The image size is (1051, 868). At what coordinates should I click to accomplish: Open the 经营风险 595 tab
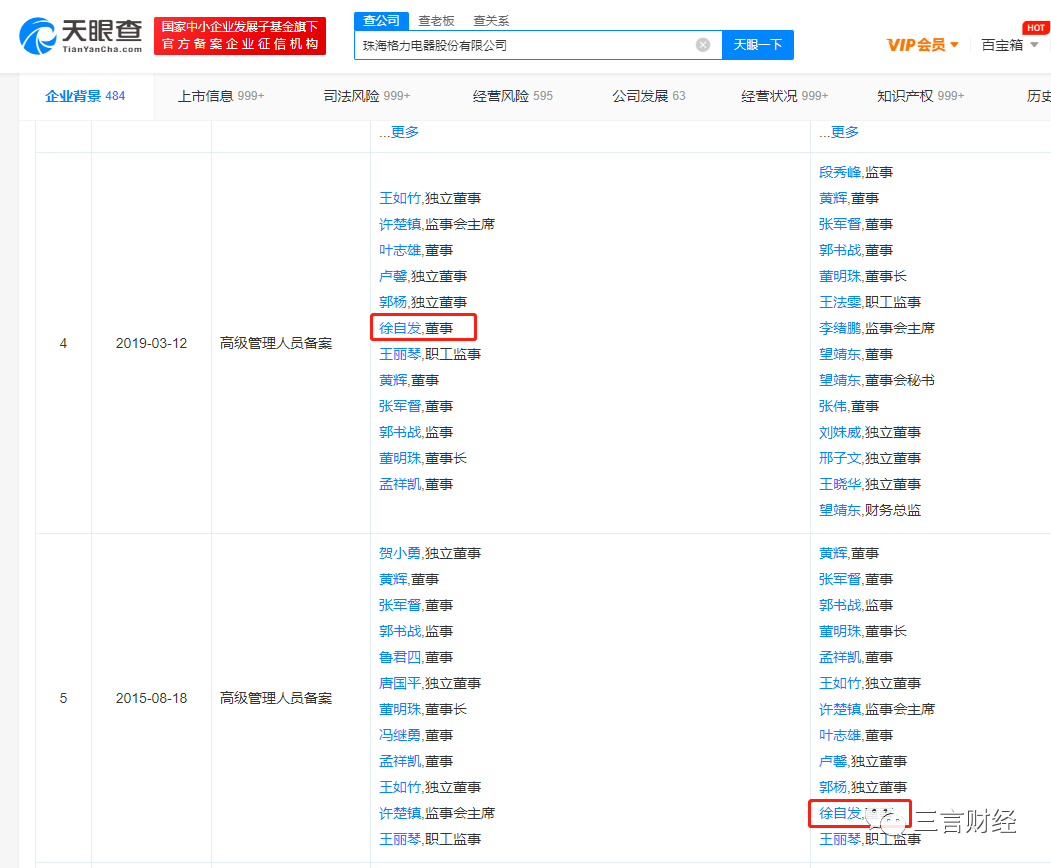click(x=513, y=97)
